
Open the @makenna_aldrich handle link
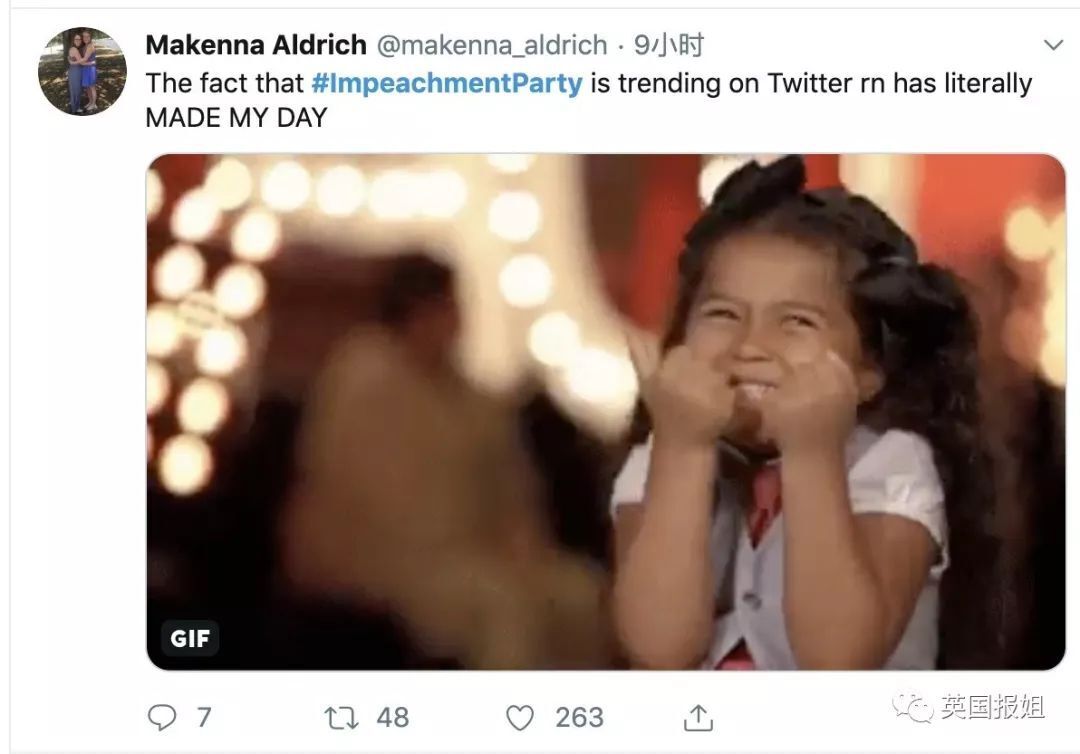point(491,45)
